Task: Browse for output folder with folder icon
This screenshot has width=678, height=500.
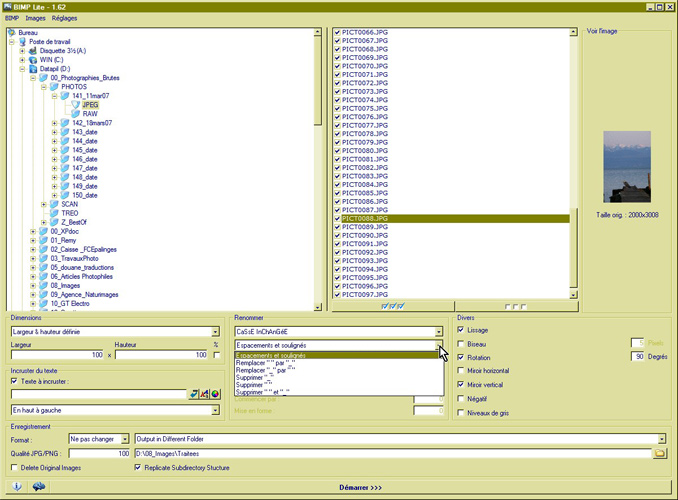Action: [x=659, y=453]
